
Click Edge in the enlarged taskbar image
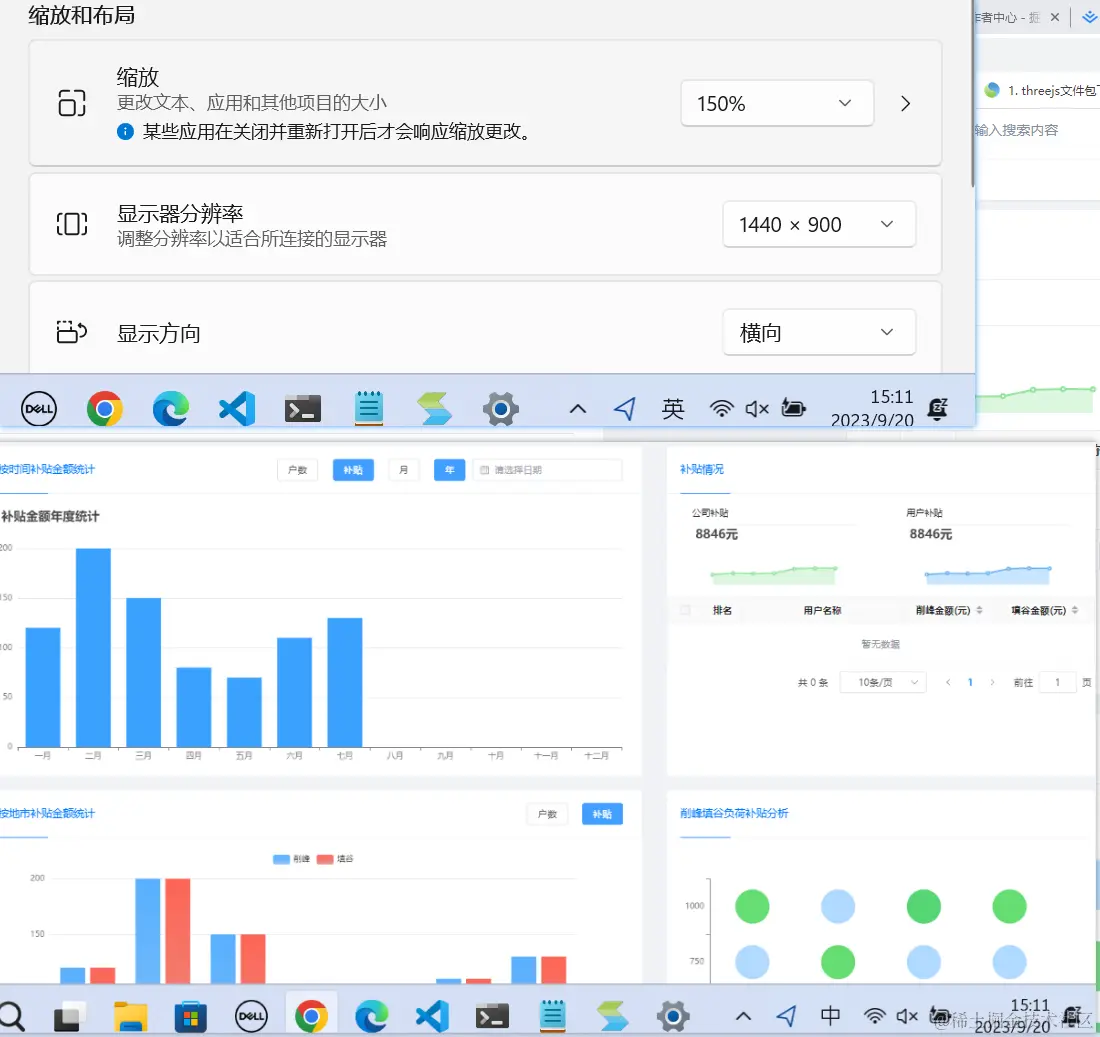(x=170, y=408)
